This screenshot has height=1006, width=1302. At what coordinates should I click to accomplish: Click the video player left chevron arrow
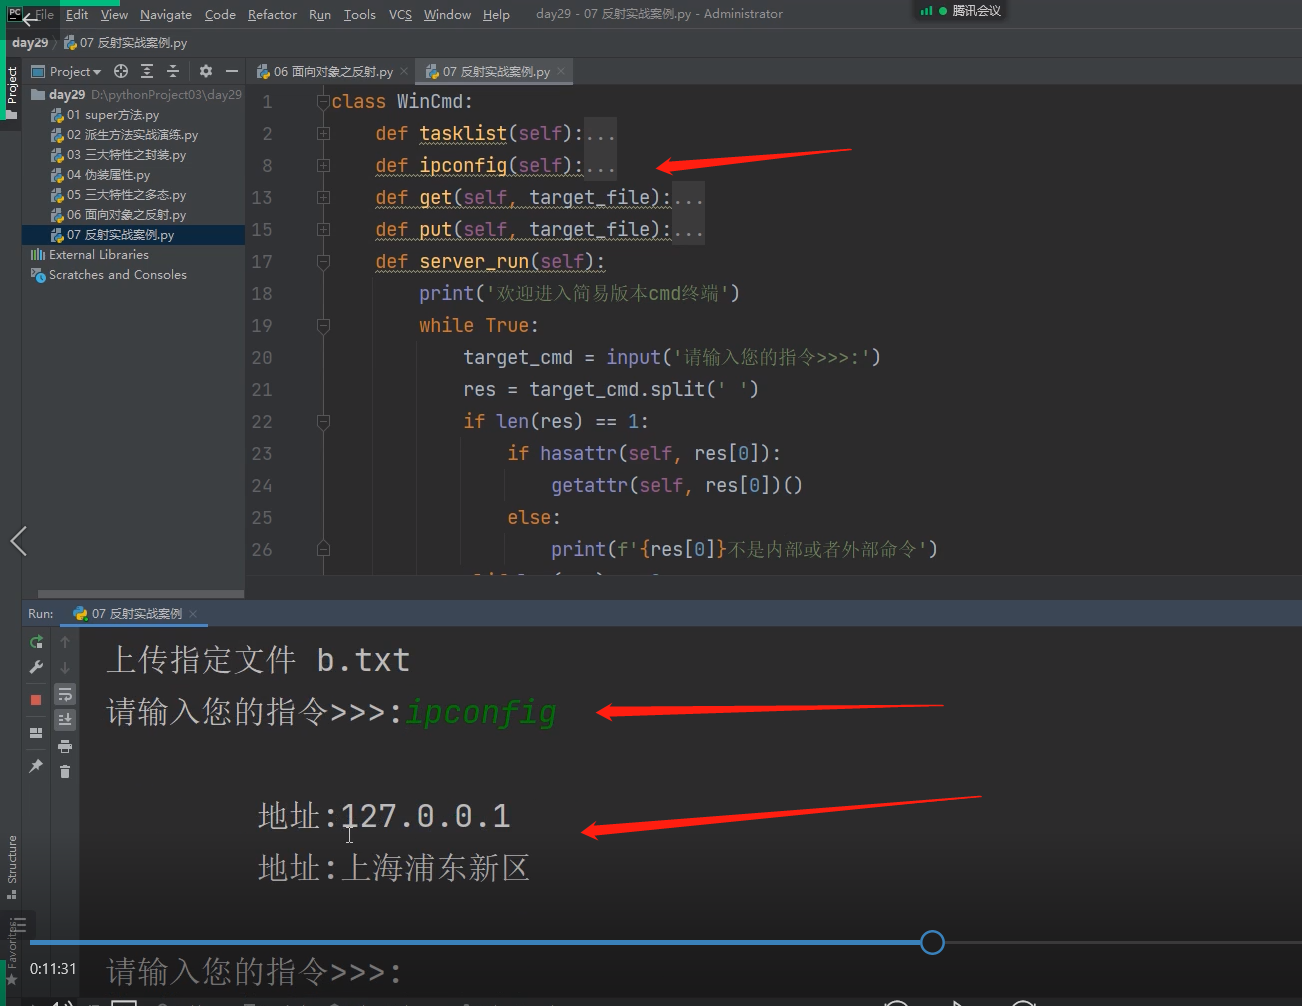coord(18,541)
